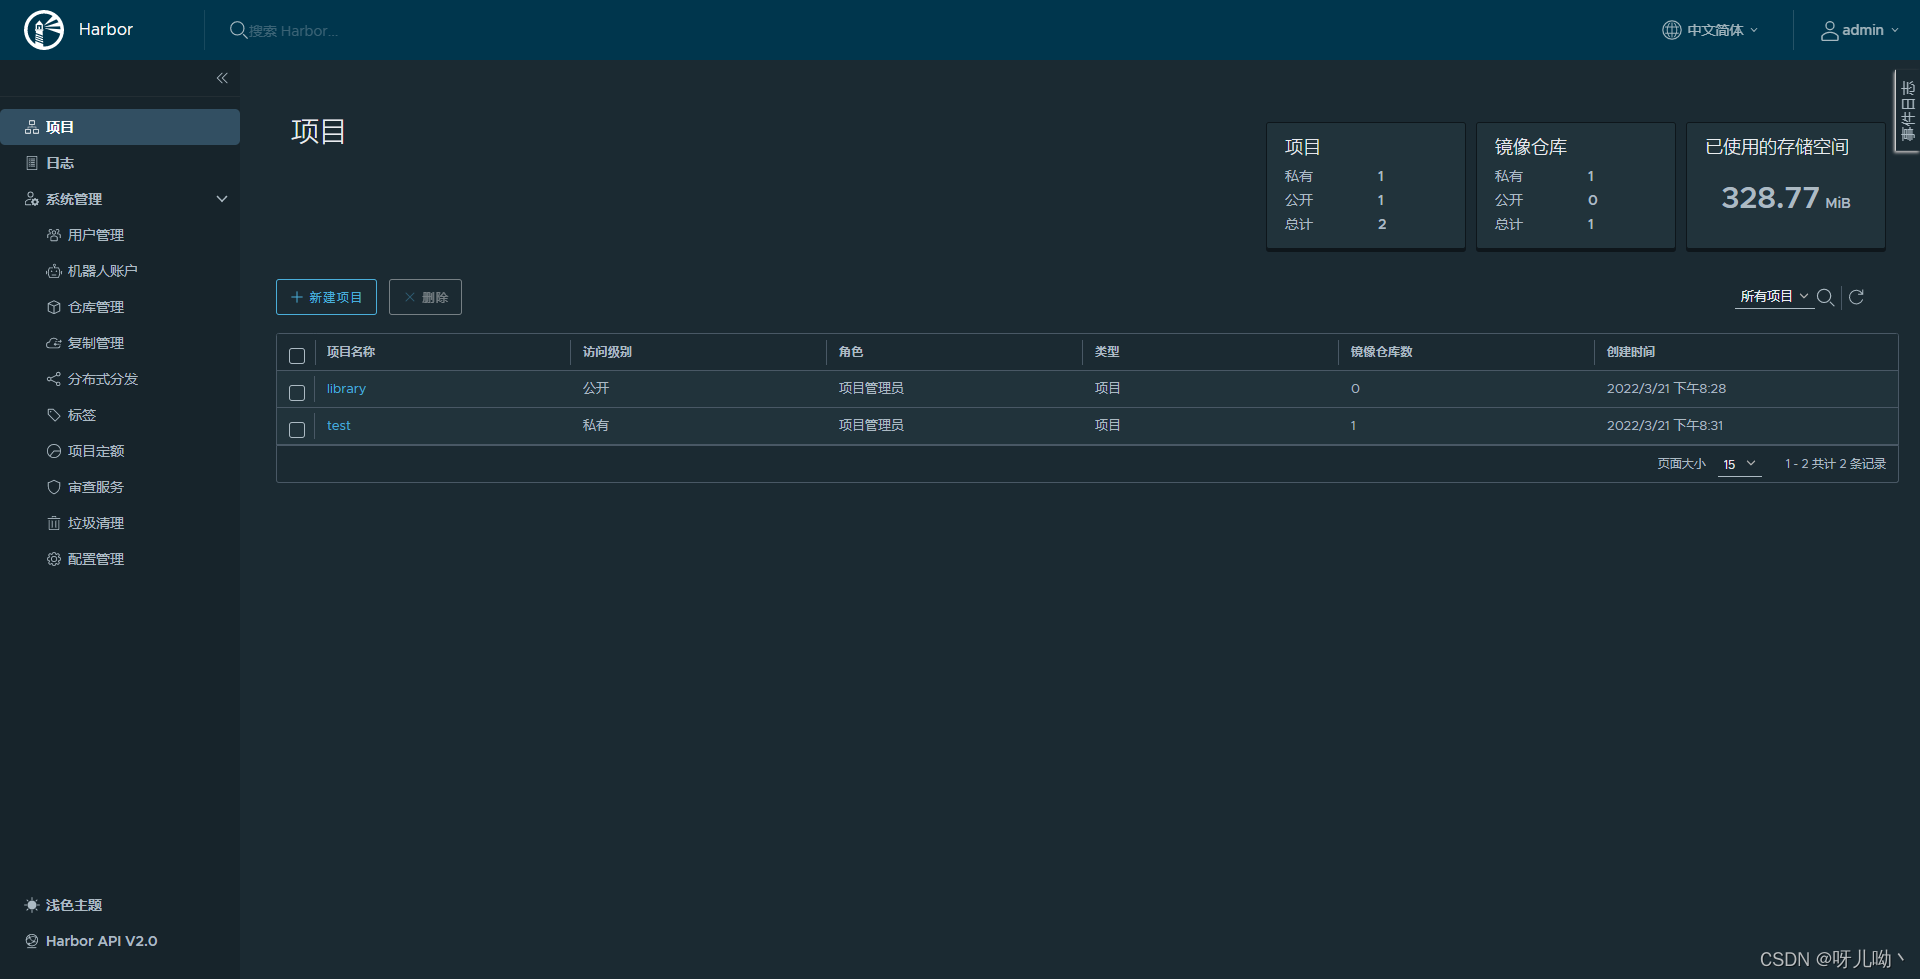Click the 配置管理 gear icon
The width and height of the screenshot is (1920, 979).
coord(54,559)
